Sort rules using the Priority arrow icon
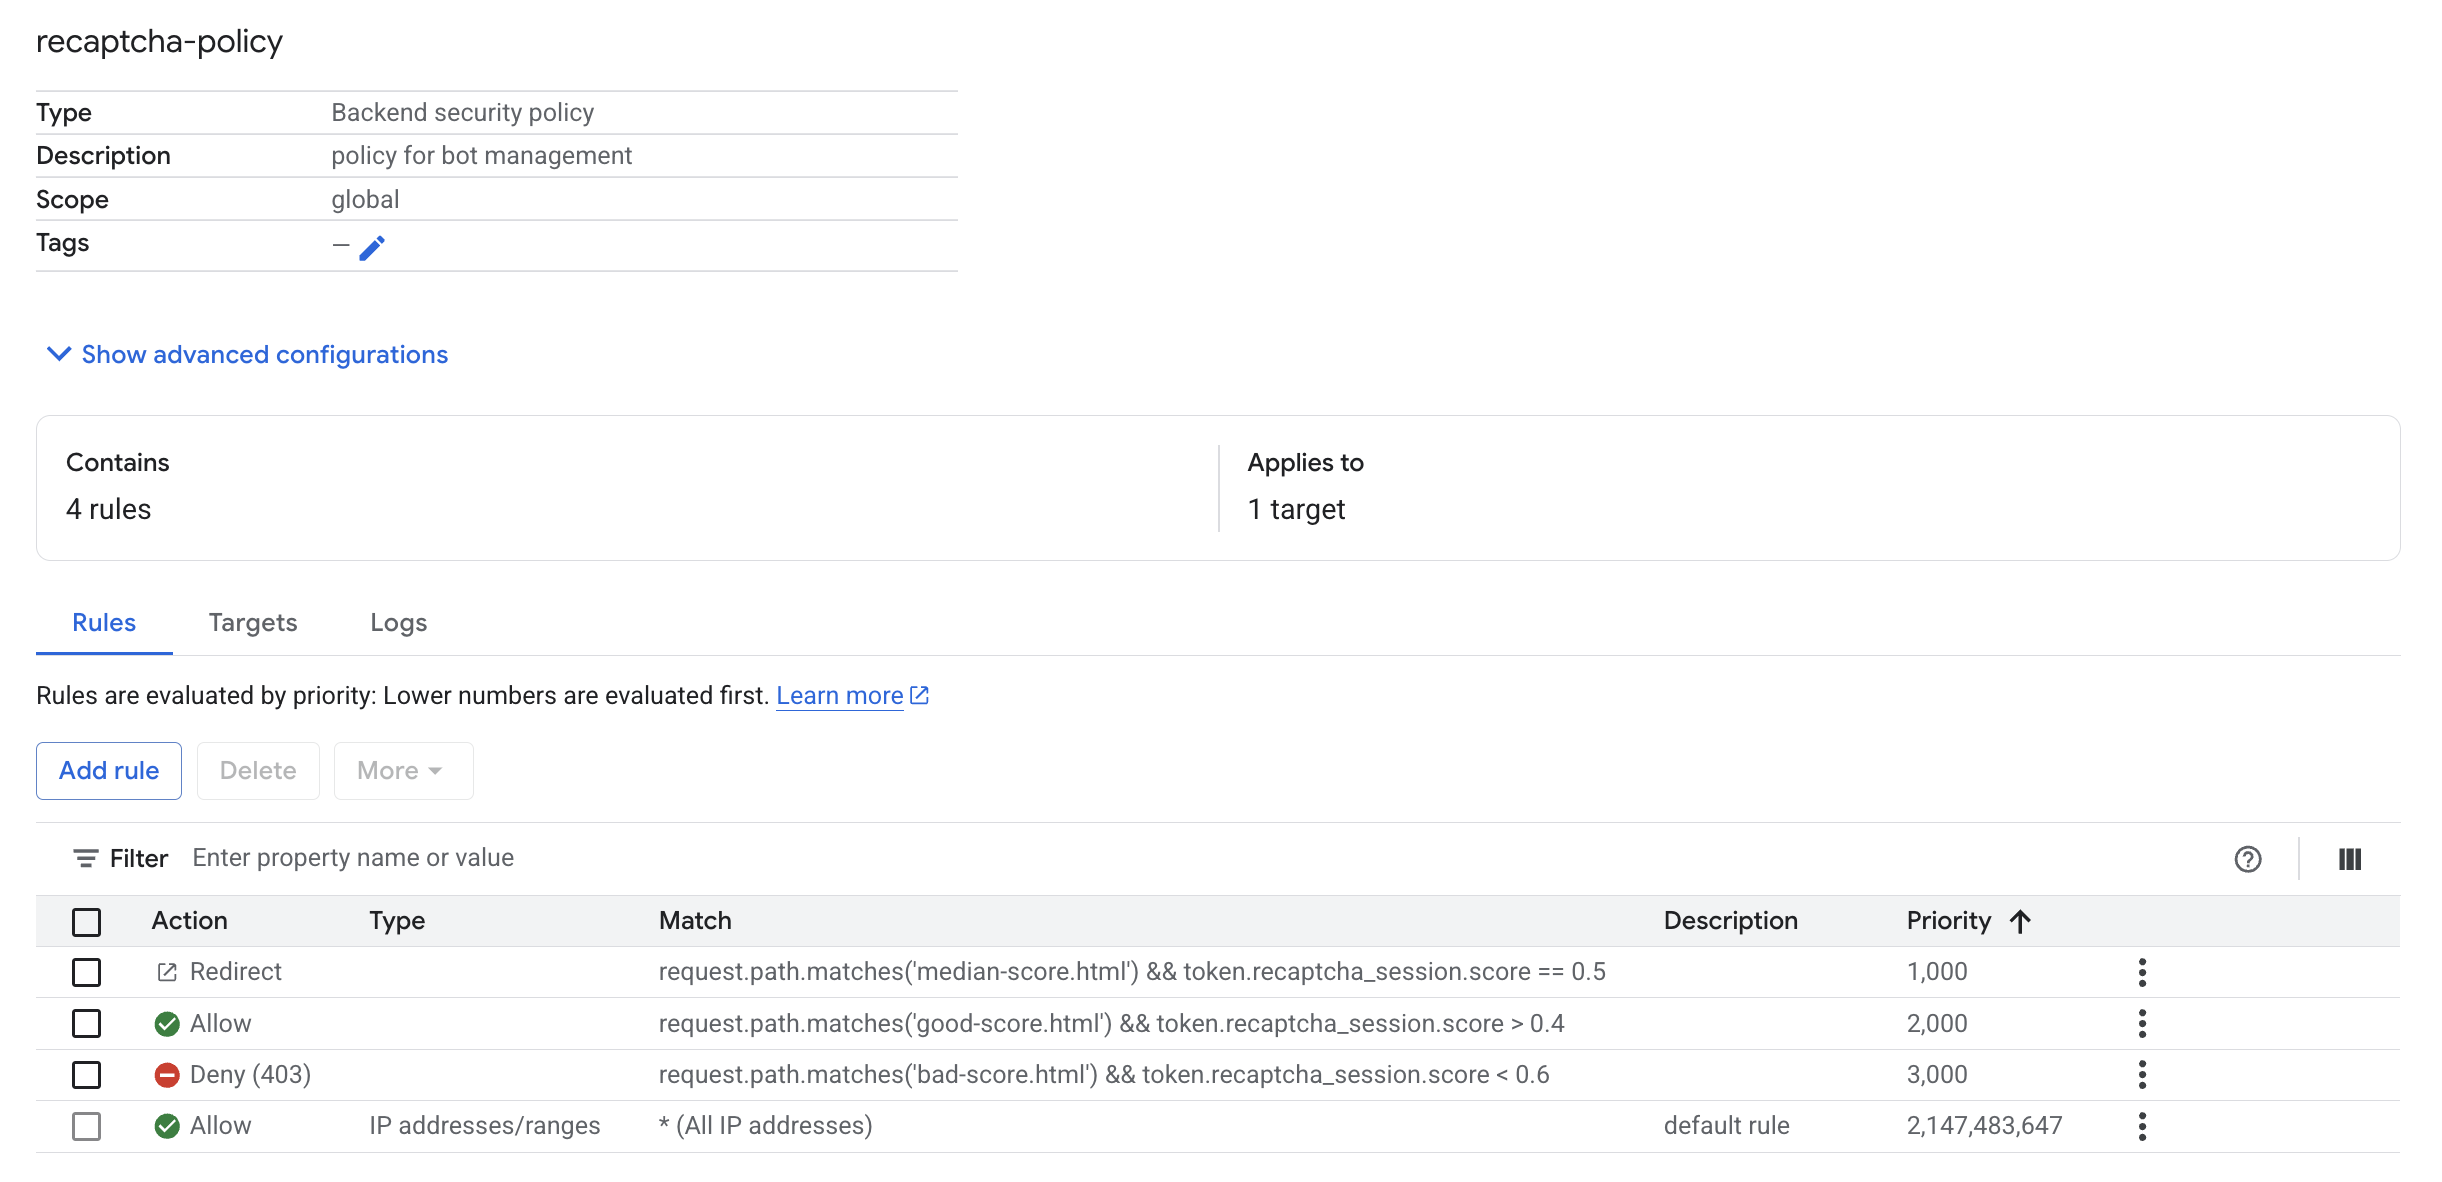 click(2021, 921)
